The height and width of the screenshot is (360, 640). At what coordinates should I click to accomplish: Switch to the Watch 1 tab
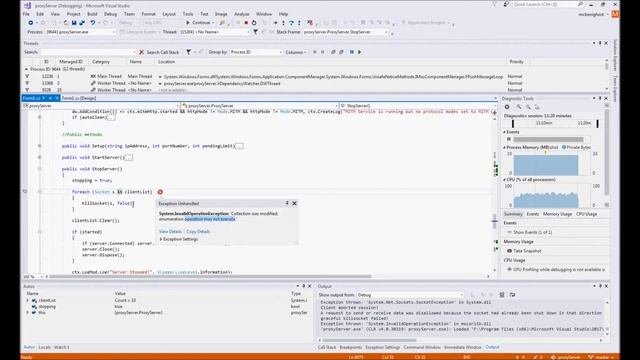click(62, 347)
